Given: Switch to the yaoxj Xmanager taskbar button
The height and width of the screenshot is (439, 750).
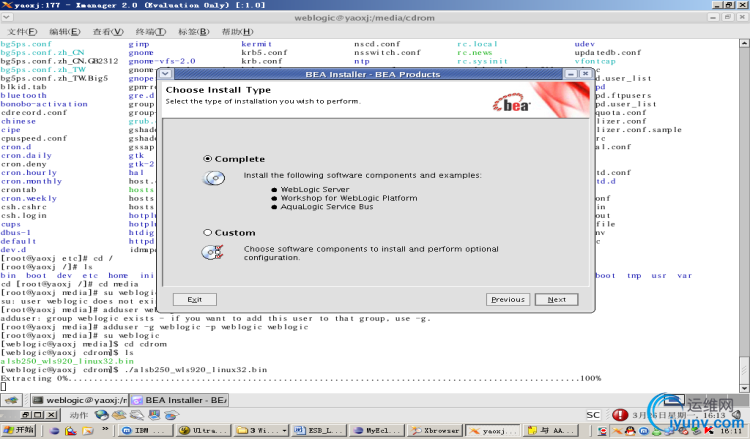Looking at the screenshot, I should (493, 430).
